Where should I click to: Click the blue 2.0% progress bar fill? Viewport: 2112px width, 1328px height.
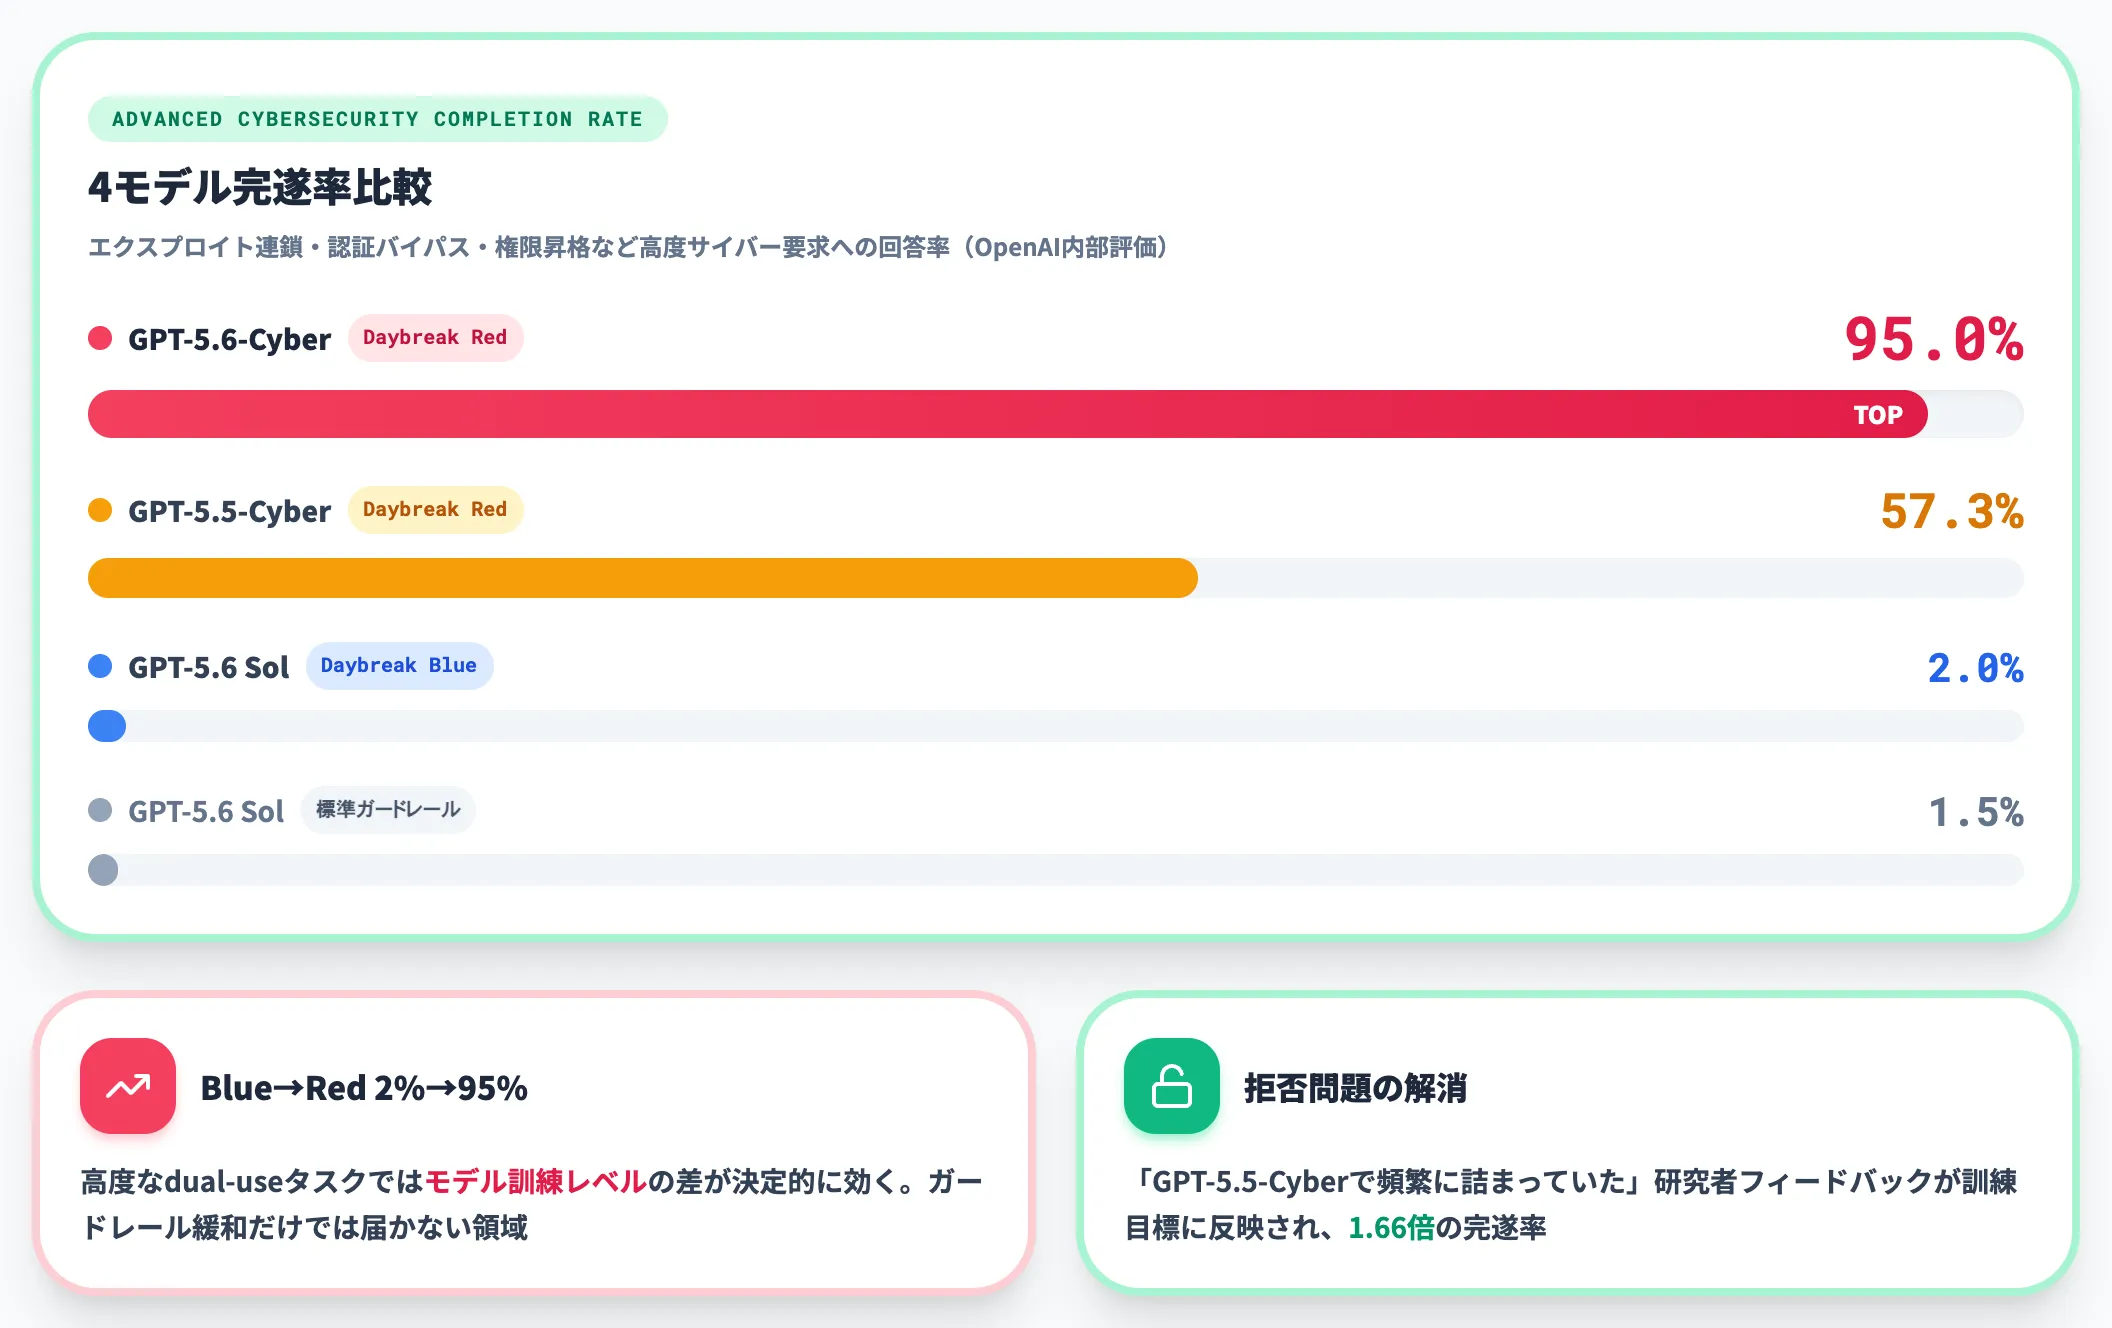tap(107, 726)
